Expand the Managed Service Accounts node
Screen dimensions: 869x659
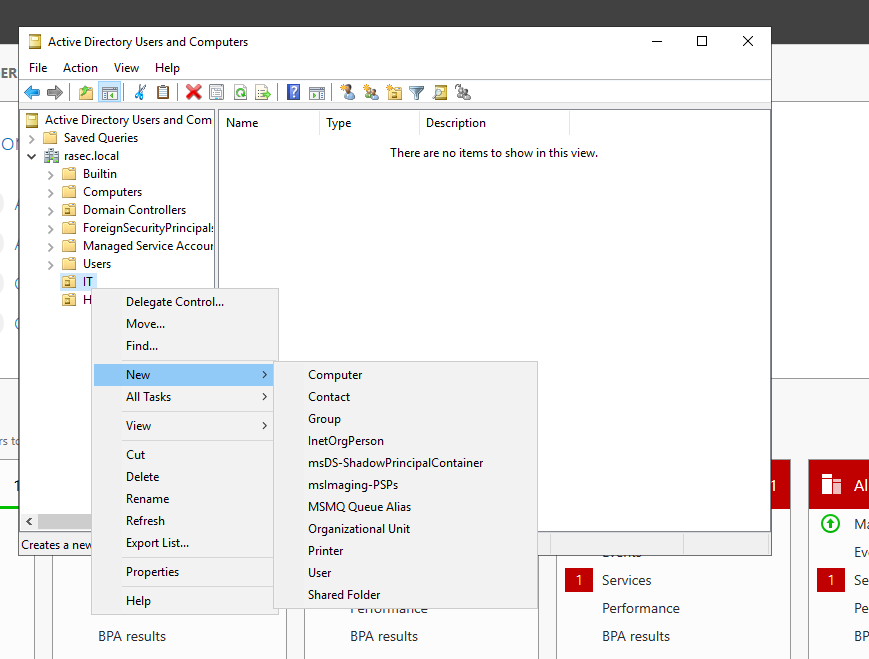coord(50,247)
